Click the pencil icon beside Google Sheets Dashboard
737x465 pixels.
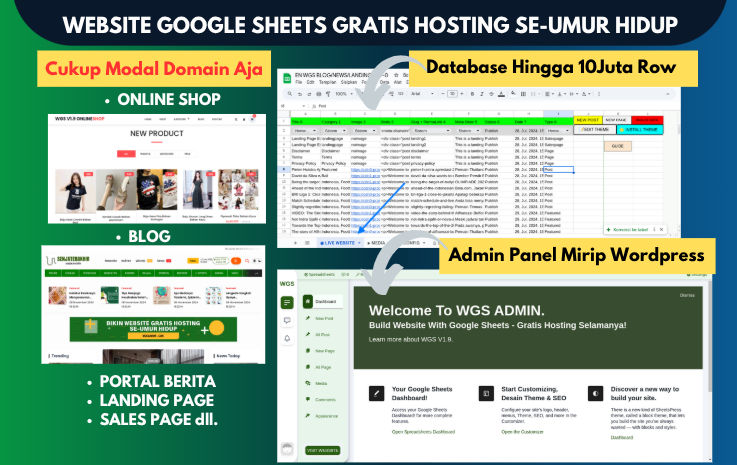tap(376, 394)
